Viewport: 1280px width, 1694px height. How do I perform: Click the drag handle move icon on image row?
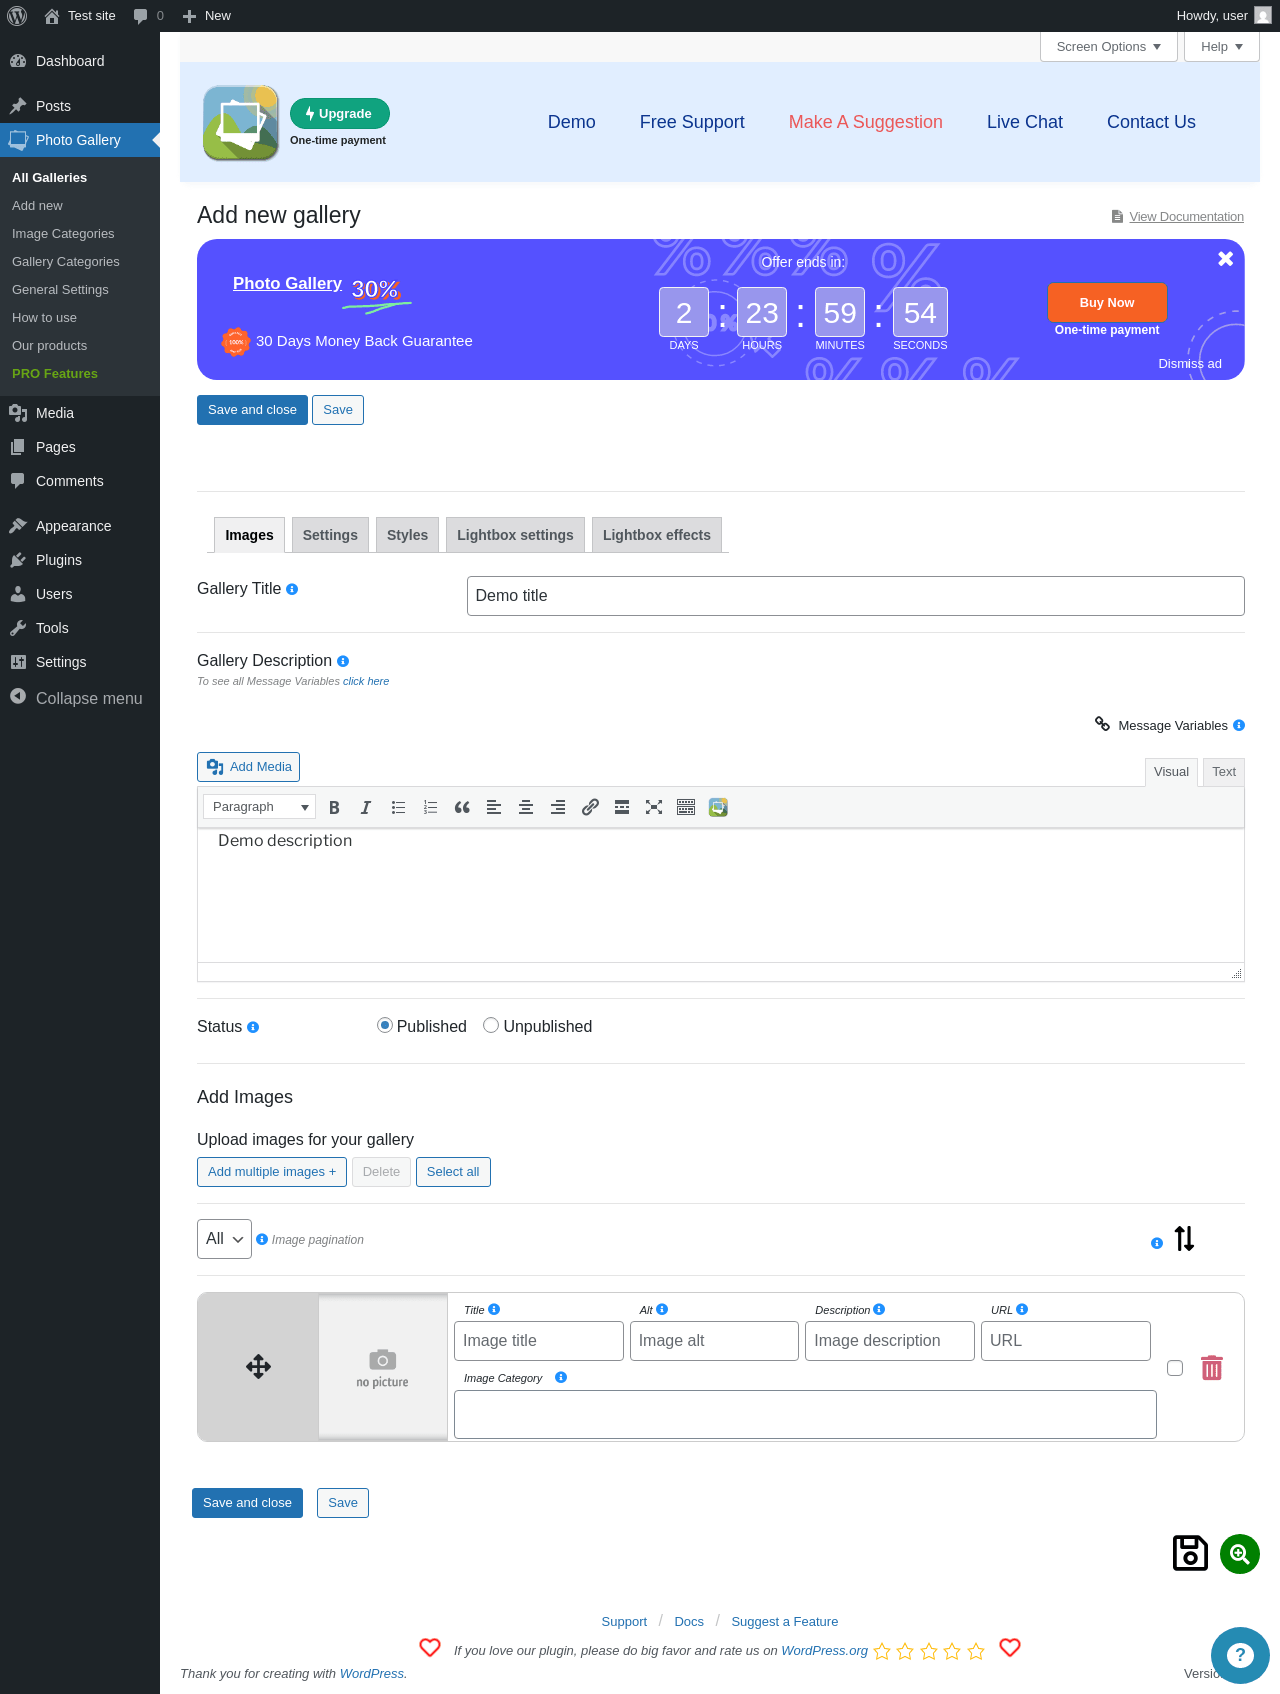(259, 1367)
